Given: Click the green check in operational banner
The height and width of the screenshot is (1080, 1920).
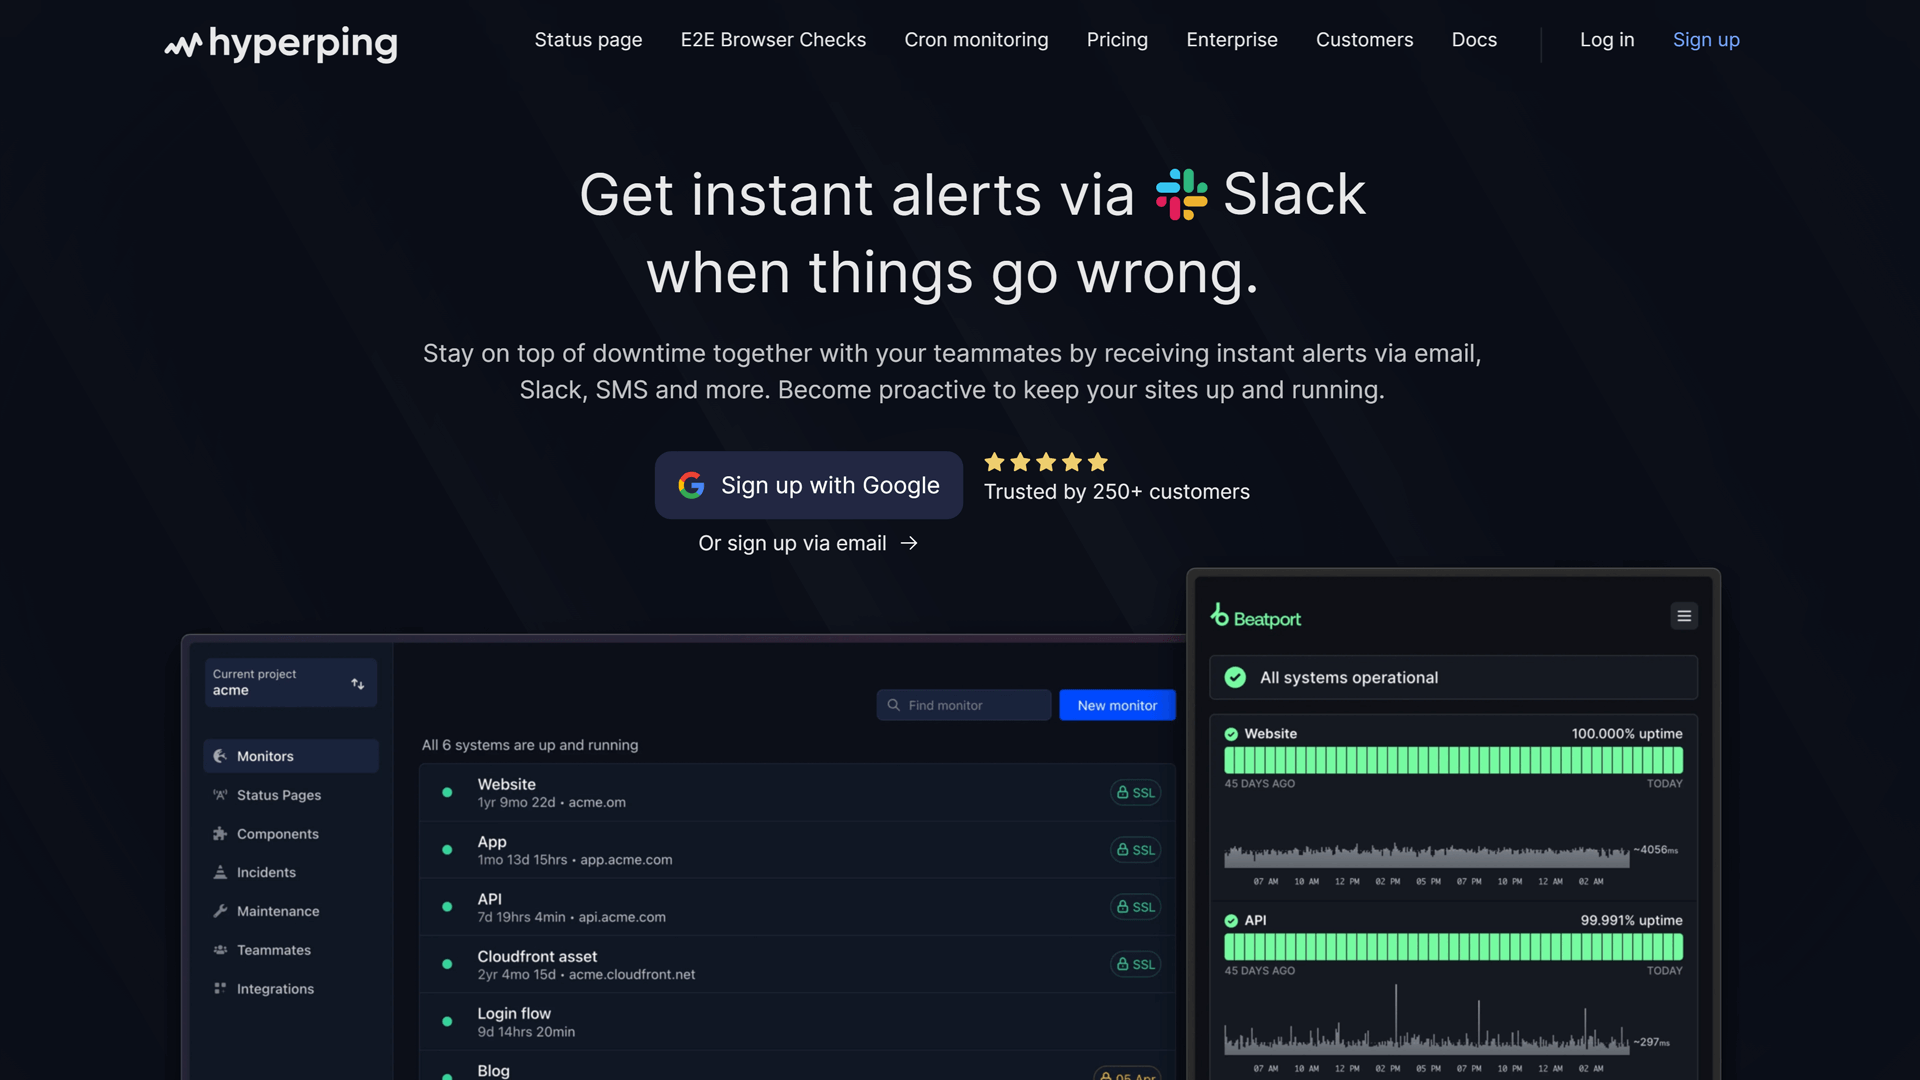Looking at the screenshot, I should (1235, 678).
